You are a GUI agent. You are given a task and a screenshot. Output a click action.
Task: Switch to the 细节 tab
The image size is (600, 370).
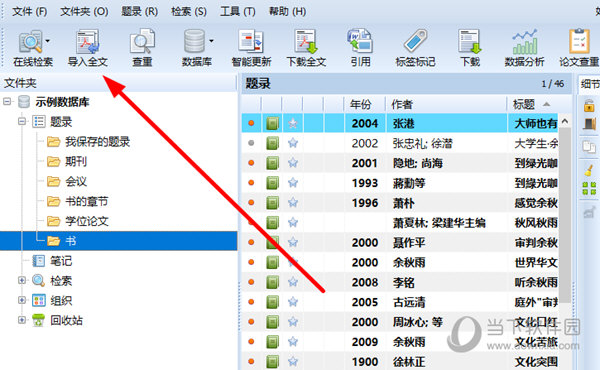[x=590, y=84]
